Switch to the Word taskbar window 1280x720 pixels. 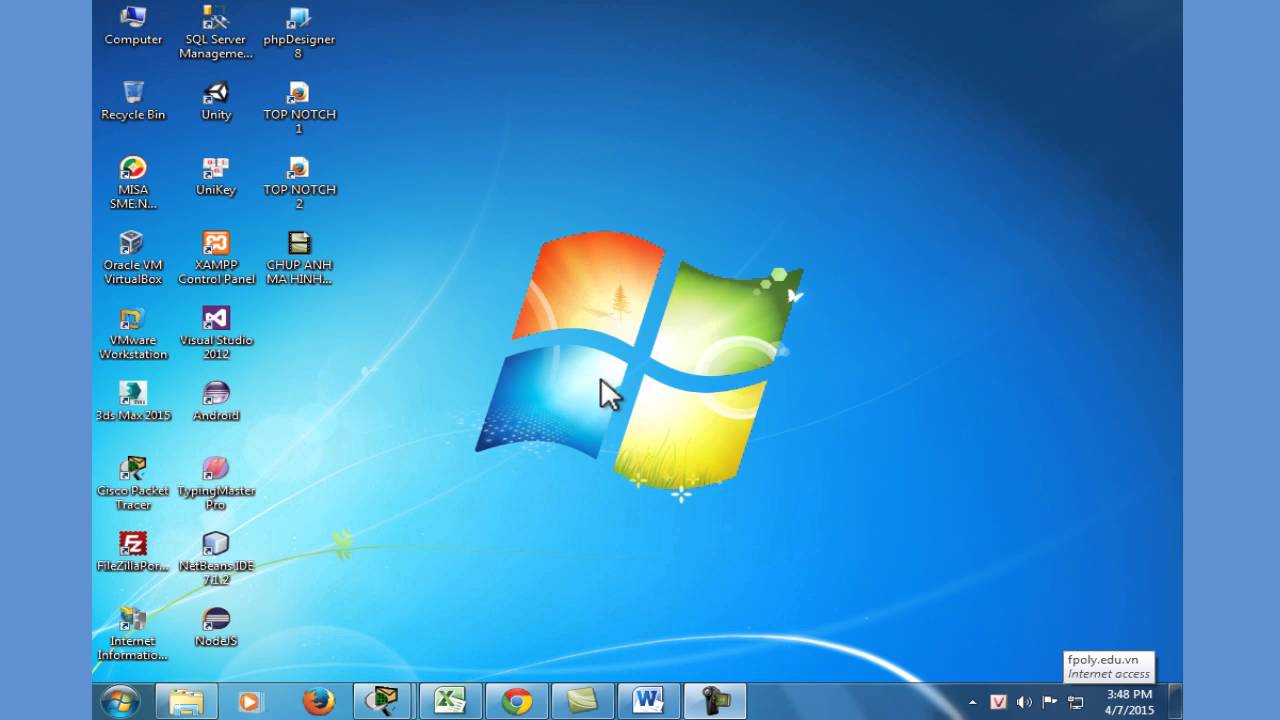pyautogui.click(x=648, y=702)
